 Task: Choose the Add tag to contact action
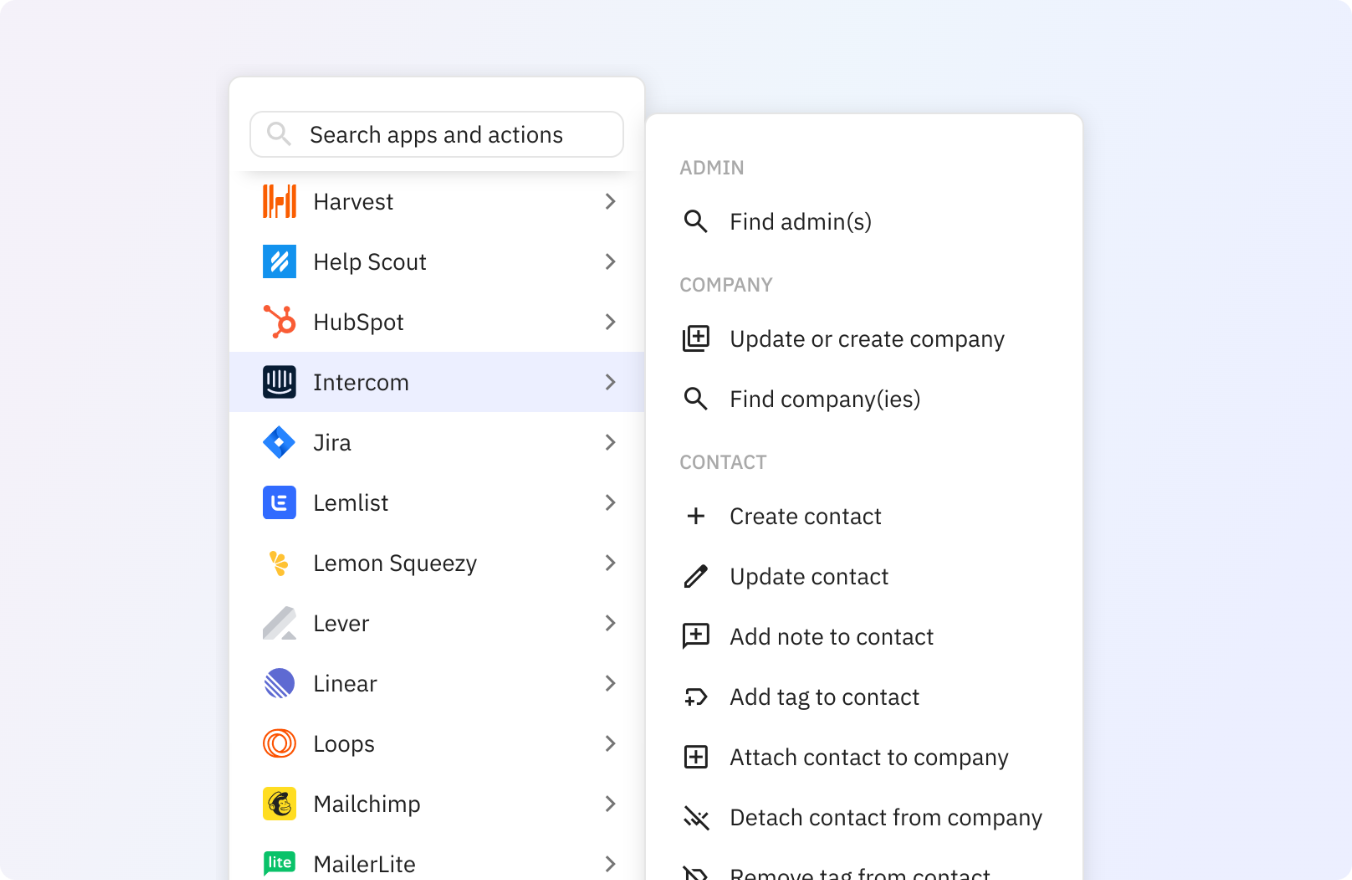tap(864, 697)
